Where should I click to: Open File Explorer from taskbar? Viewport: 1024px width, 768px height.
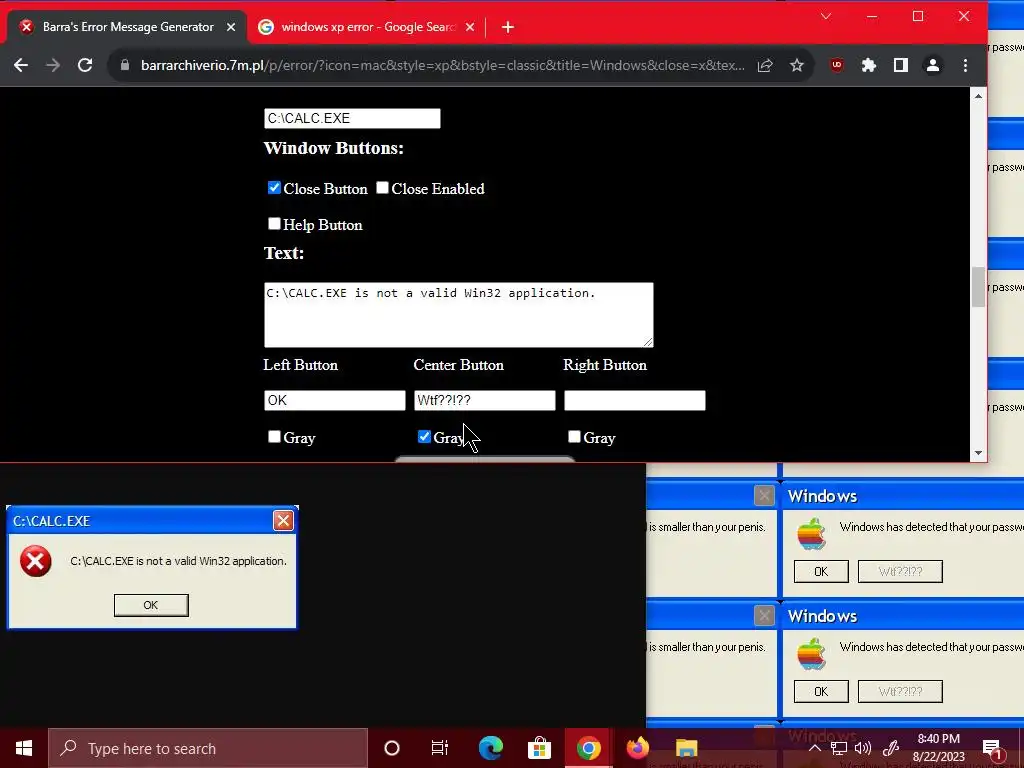(x=686, y=748)
